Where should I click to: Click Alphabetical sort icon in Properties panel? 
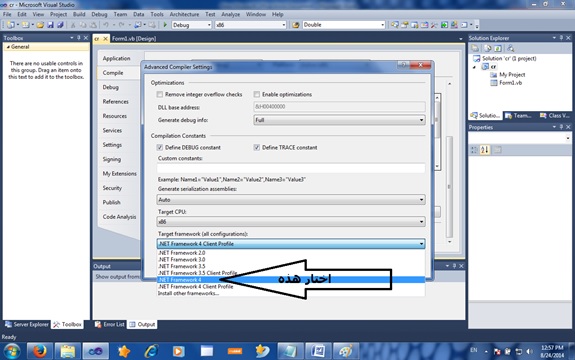[x=484, y=150]
